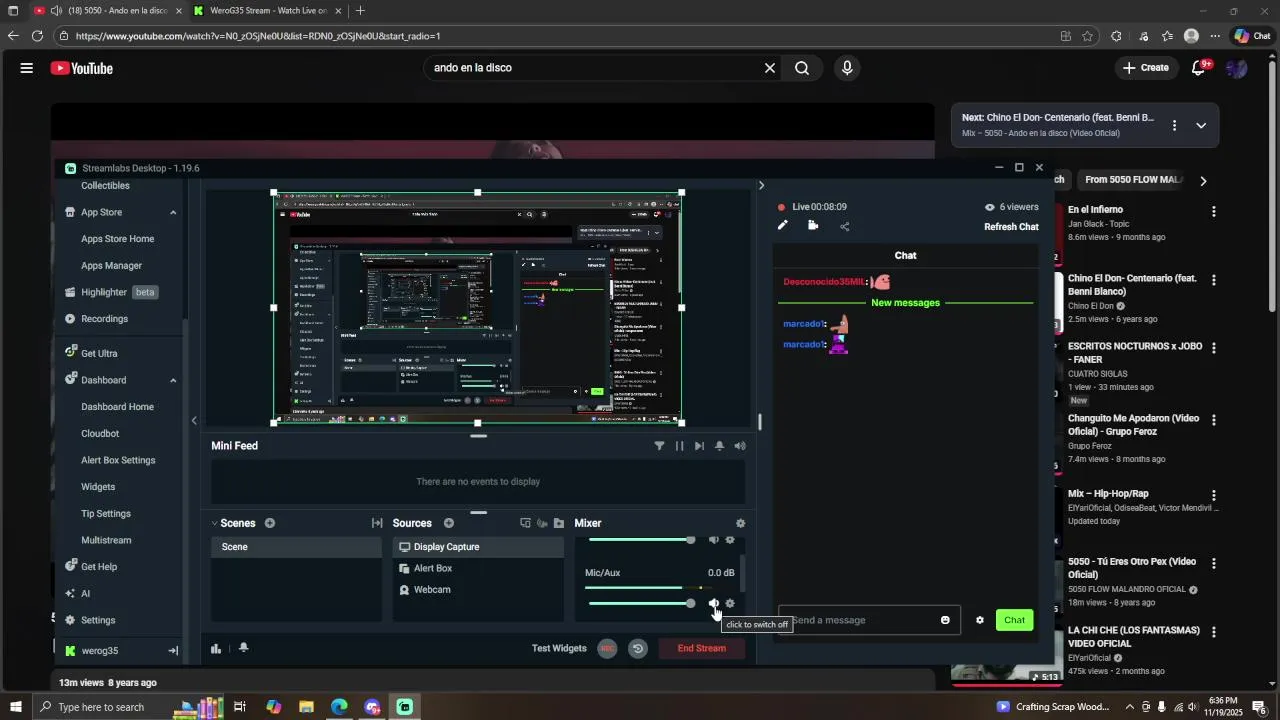Click YouTube voice search microphone

point(847,68)
